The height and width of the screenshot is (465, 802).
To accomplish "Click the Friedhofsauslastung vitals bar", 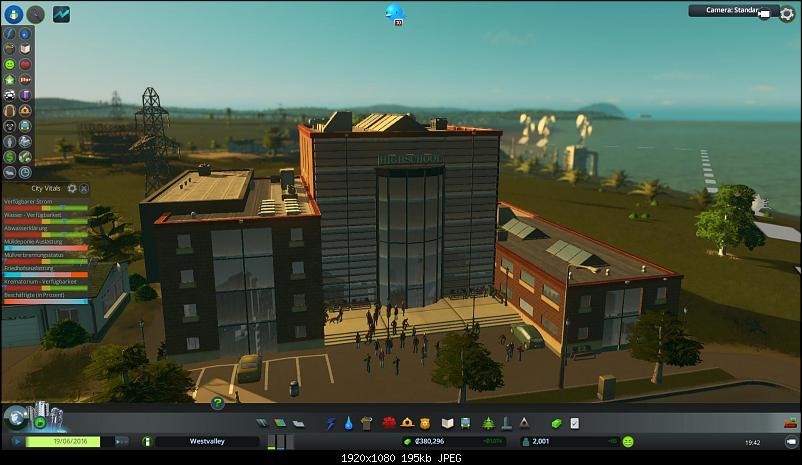I will (x=46, y=275).
